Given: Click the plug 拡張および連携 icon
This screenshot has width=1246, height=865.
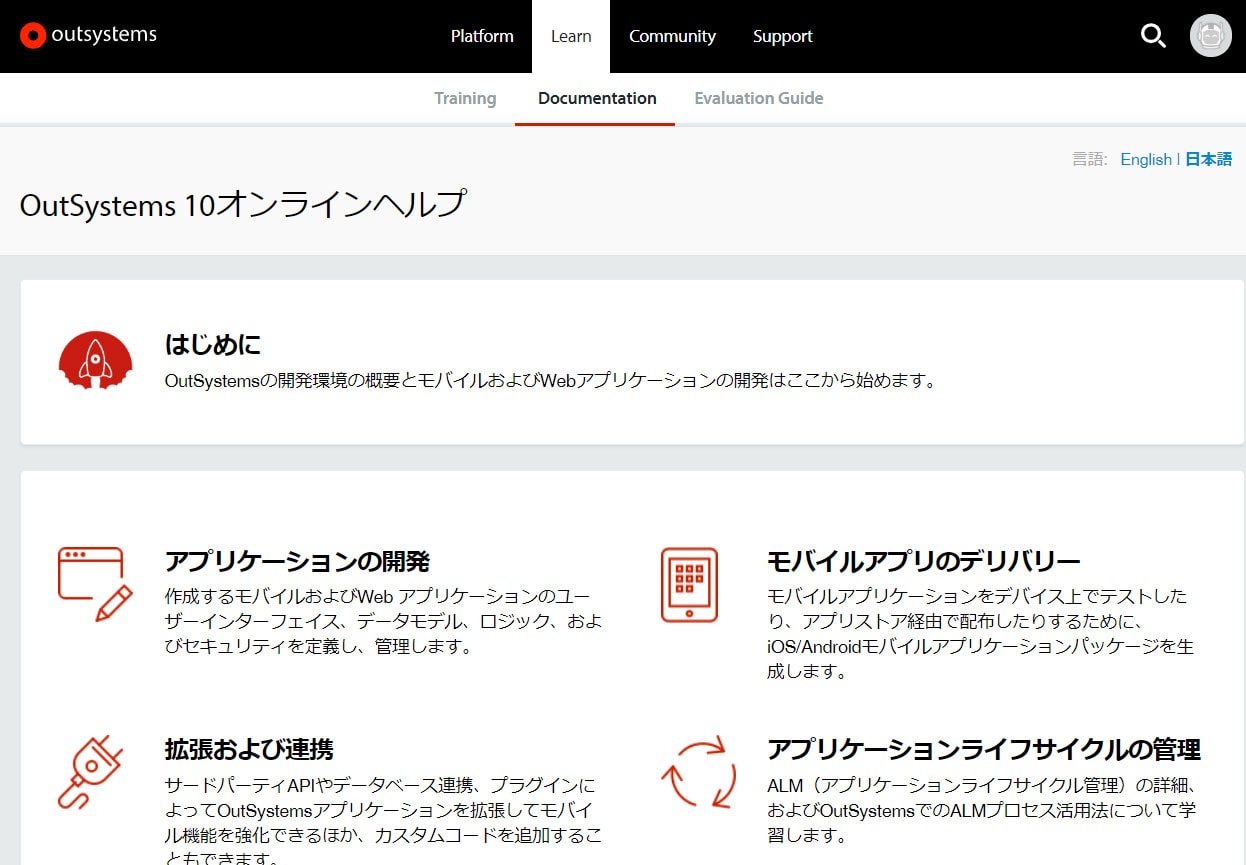Looking at the screenshot, I should click(x=90, y=772).
